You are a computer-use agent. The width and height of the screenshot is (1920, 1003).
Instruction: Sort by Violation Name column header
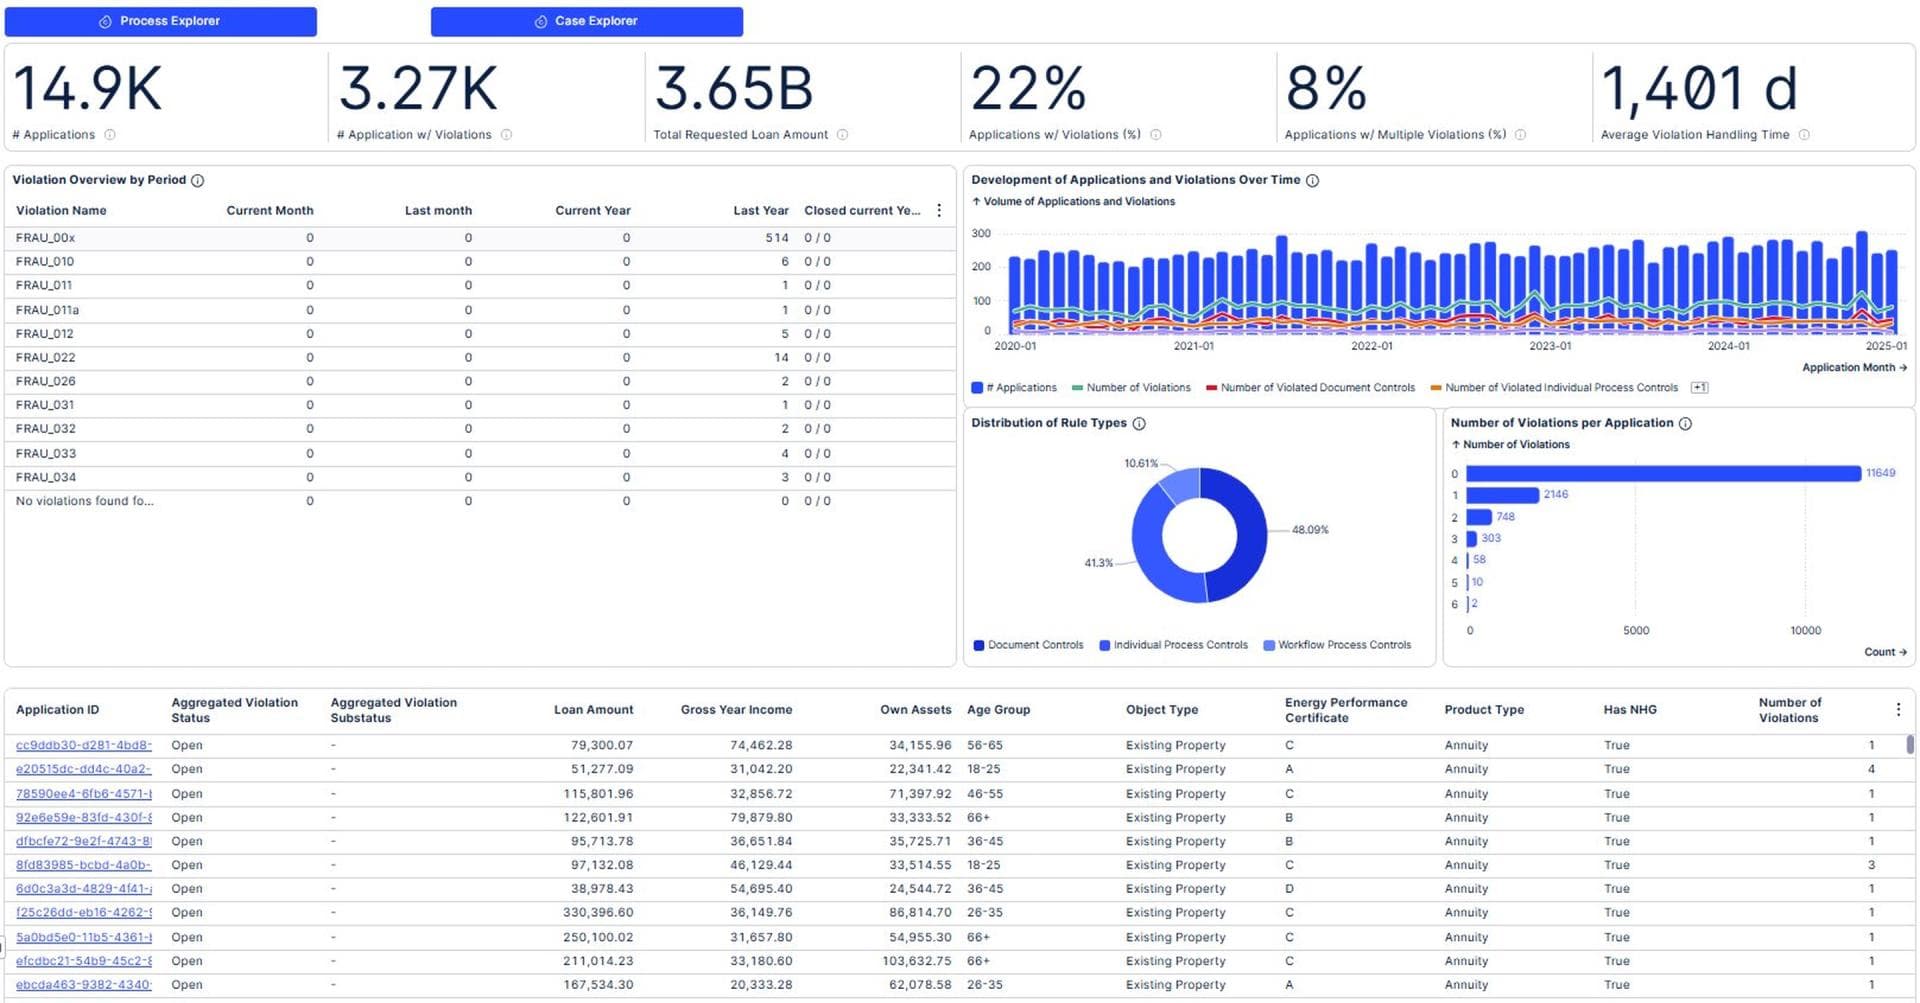tap(61, 211)
